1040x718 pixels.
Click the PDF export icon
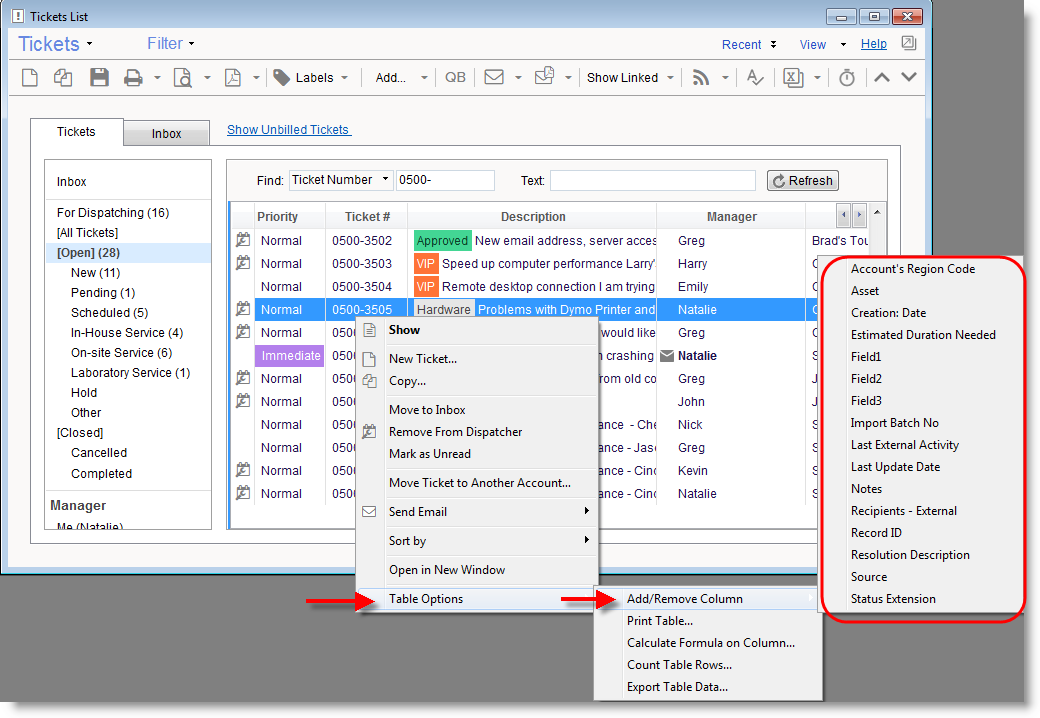point(233,78)
